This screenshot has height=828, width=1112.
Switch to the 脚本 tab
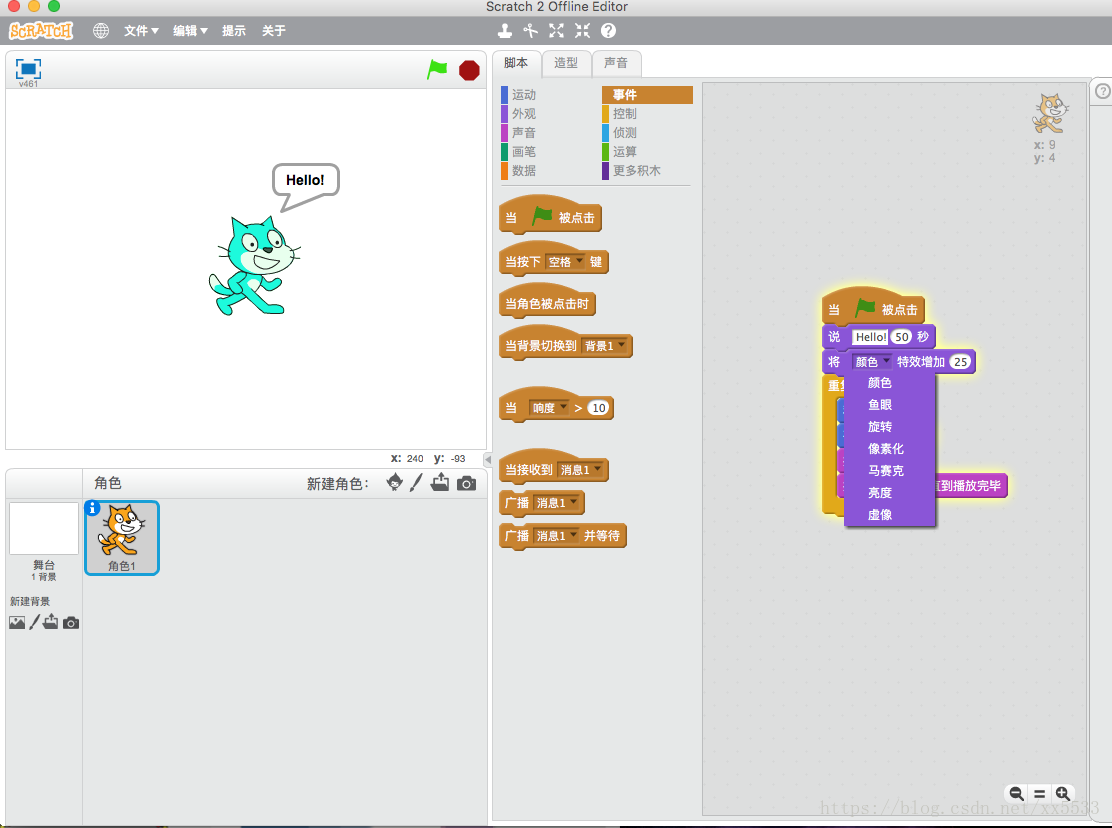[x=516, y=63]
